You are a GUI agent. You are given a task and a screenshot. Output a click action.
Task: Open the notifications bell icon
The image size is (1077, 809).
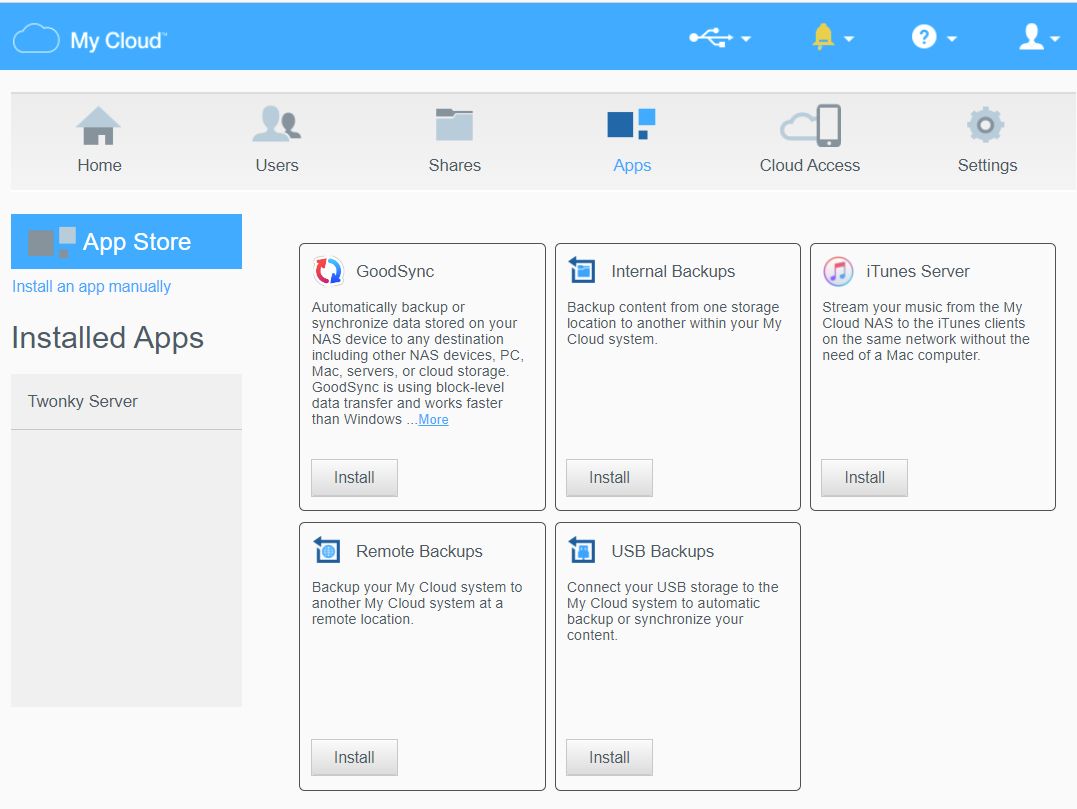point(823,37)
